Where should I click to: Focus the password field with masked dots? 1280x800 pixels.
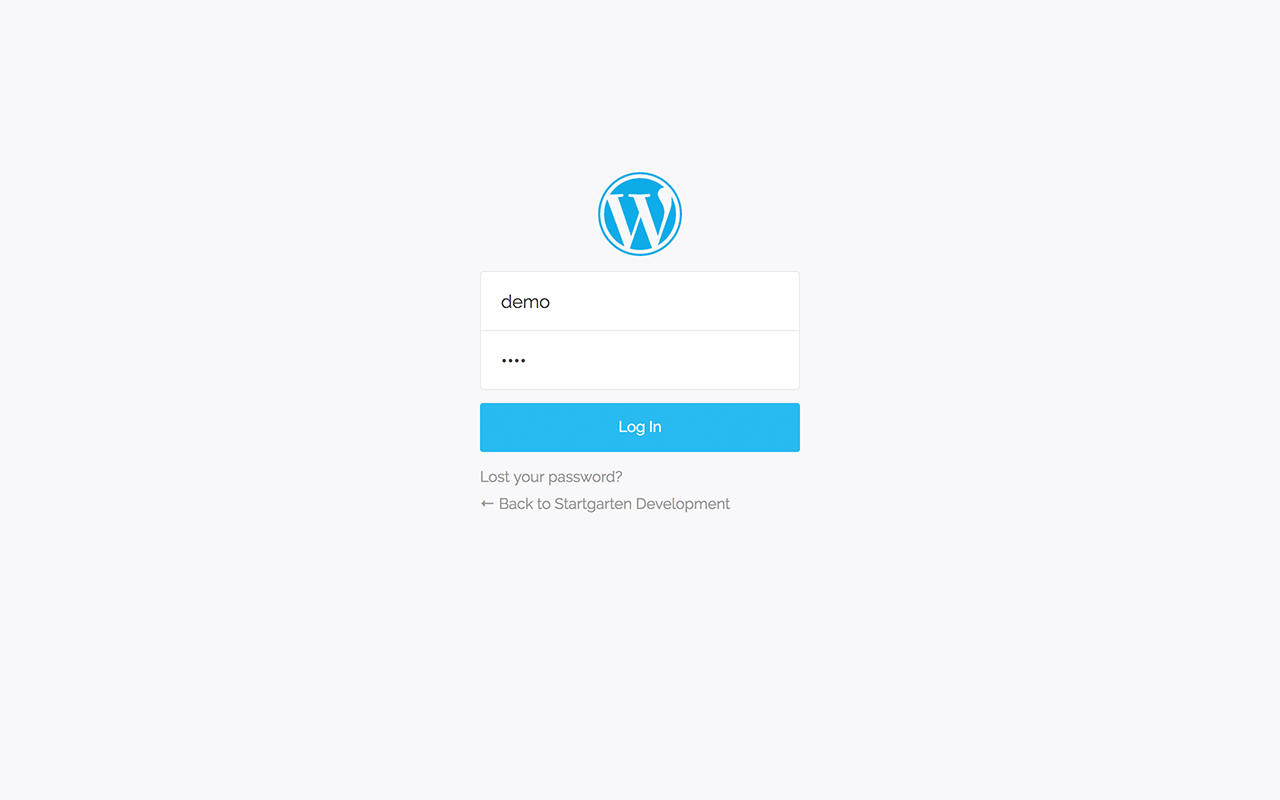pyautogui.click(x=640, y=360)
